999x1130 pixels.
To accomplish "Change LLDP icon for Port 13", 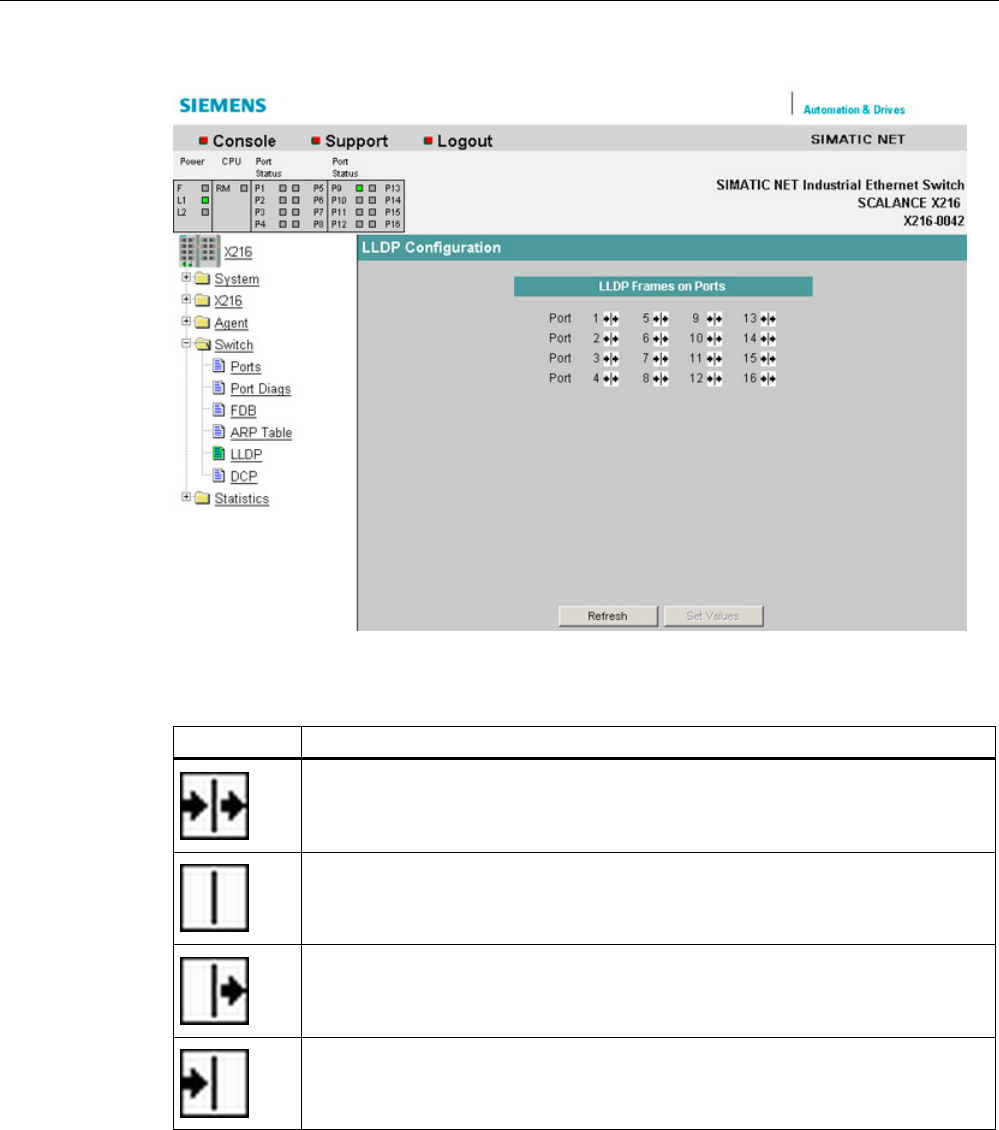I will [x=768, y=319].
